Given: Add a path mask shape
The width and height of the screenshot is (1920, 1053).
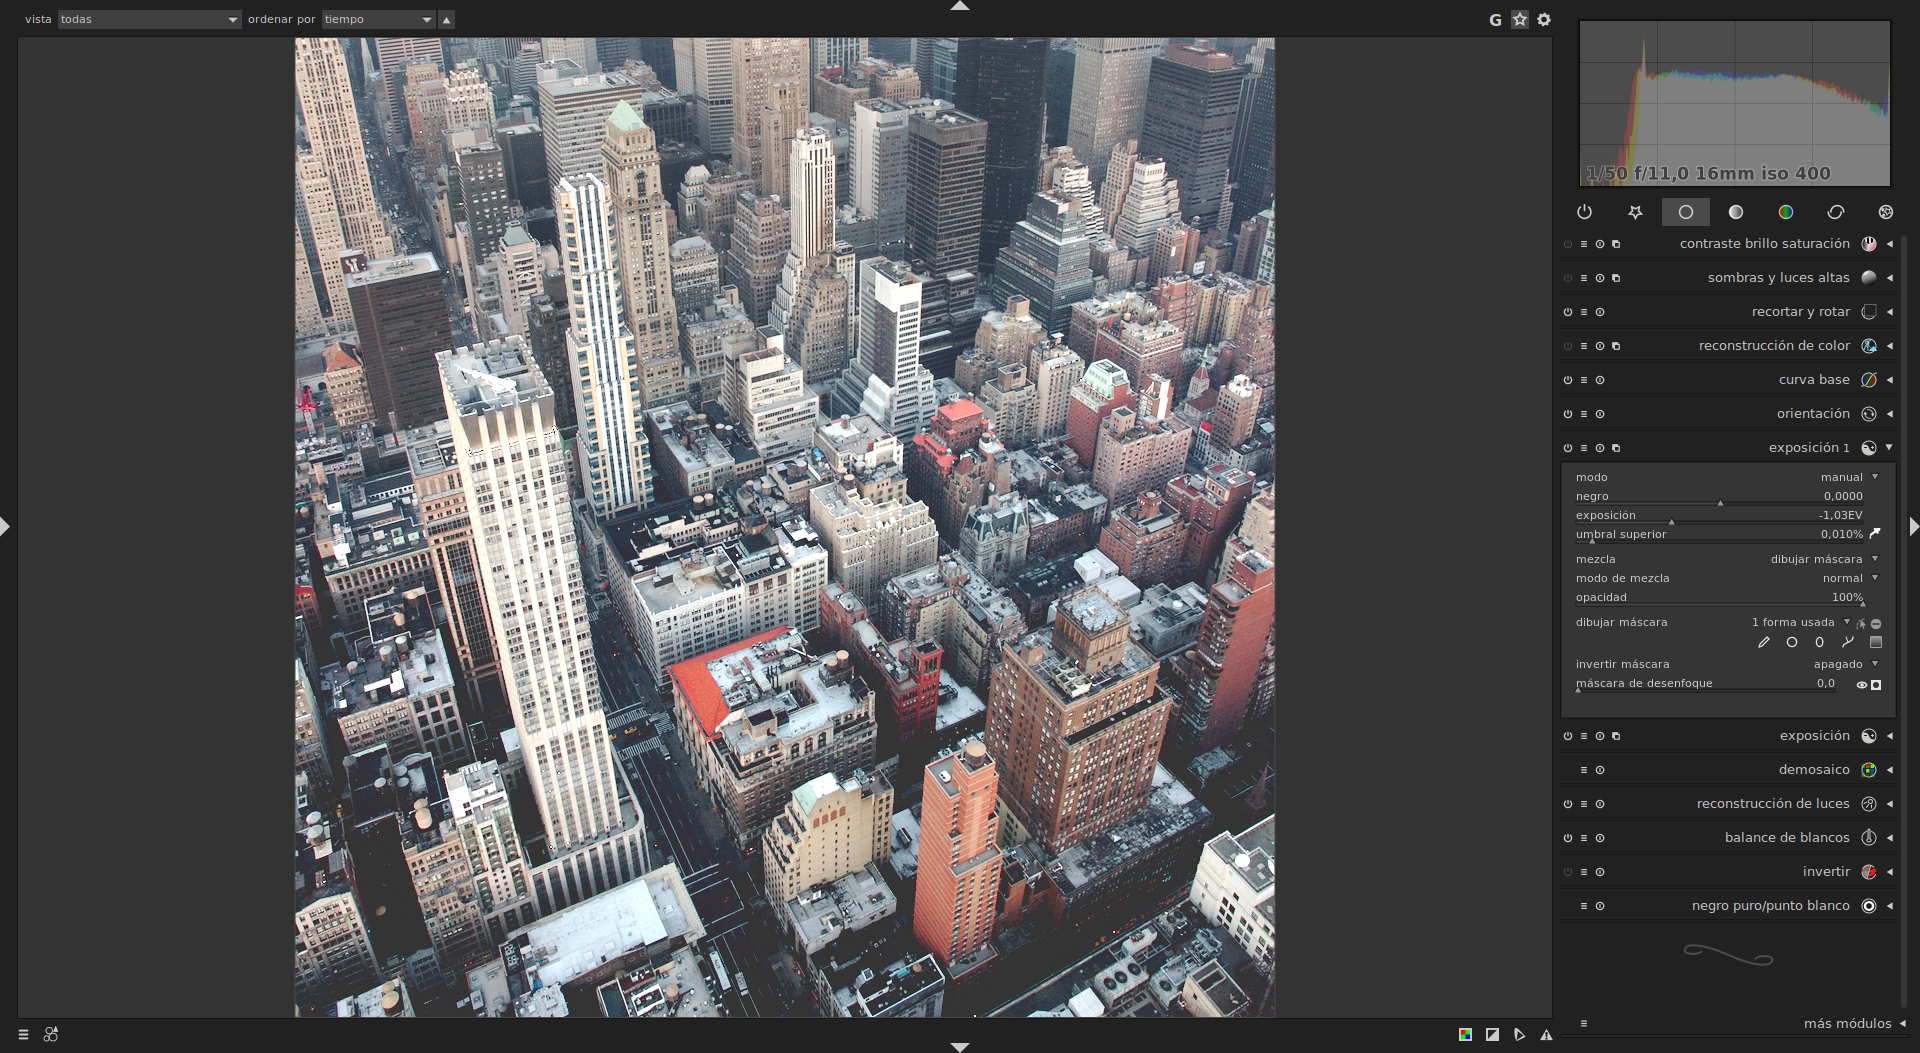Looking at the screenshot, I should [x=1848, y=643].
